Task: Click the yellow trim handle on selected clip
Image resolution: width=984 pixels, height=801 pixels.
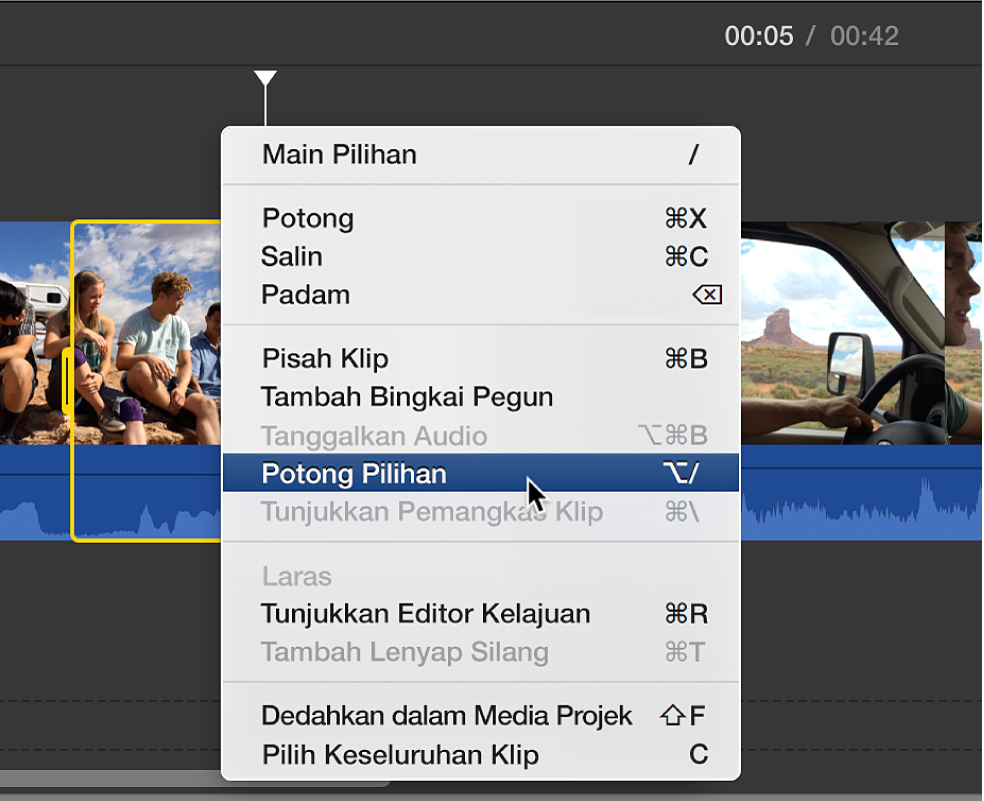Action: pyautogui.click(x=67, y=380)
